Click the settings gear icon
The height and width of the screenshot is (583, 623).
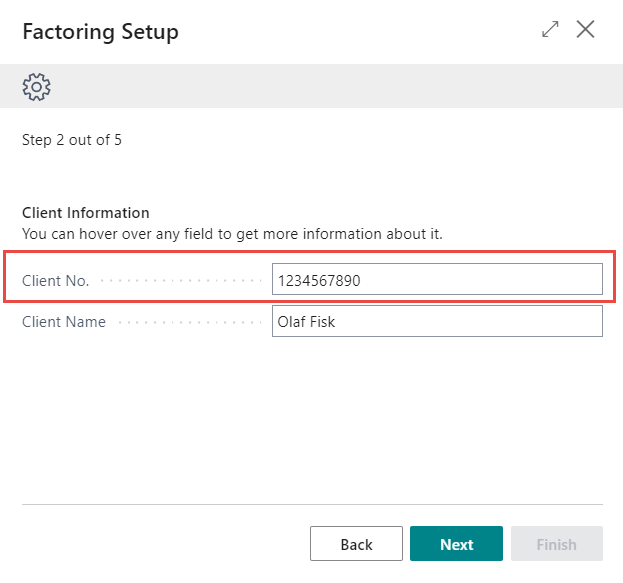pos(36,87)
